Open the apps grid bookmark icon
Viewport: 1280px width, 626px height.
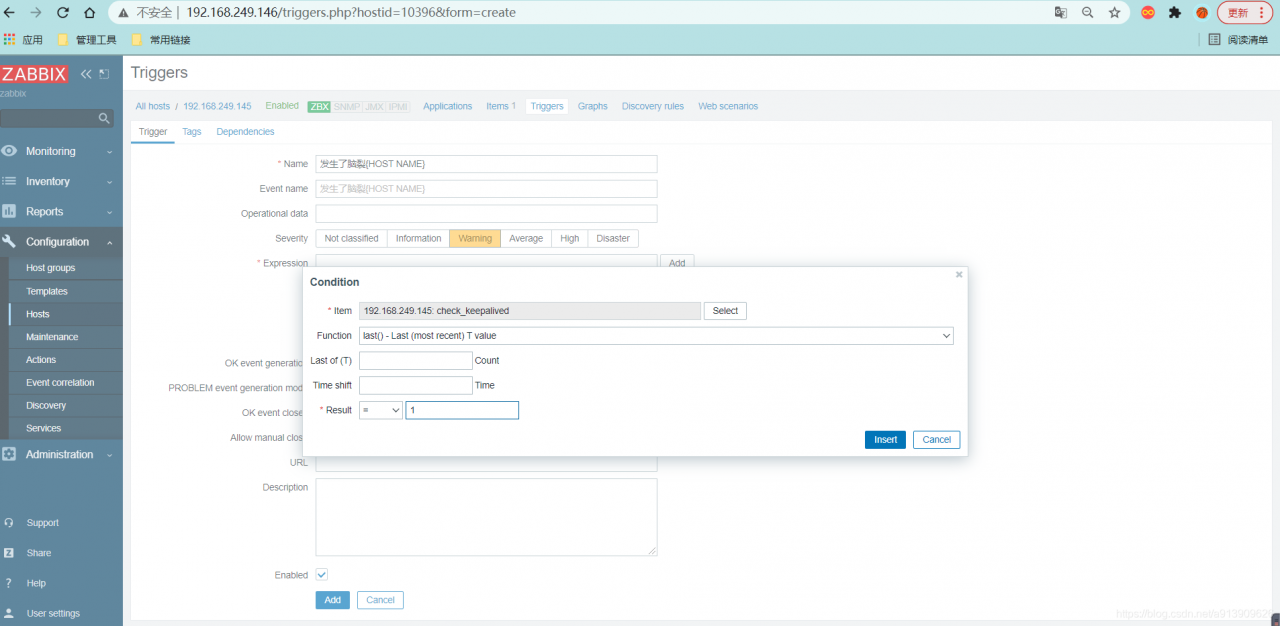[10, 40]
